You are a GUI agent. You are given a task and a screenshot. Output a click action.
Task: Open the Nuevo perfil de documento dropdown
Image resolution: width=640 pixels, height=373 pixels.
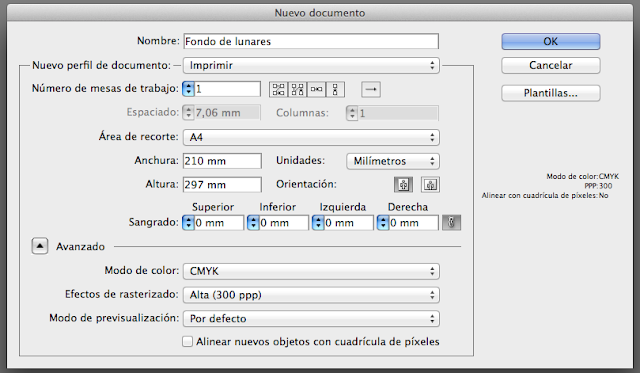click(x=311, y=65)
